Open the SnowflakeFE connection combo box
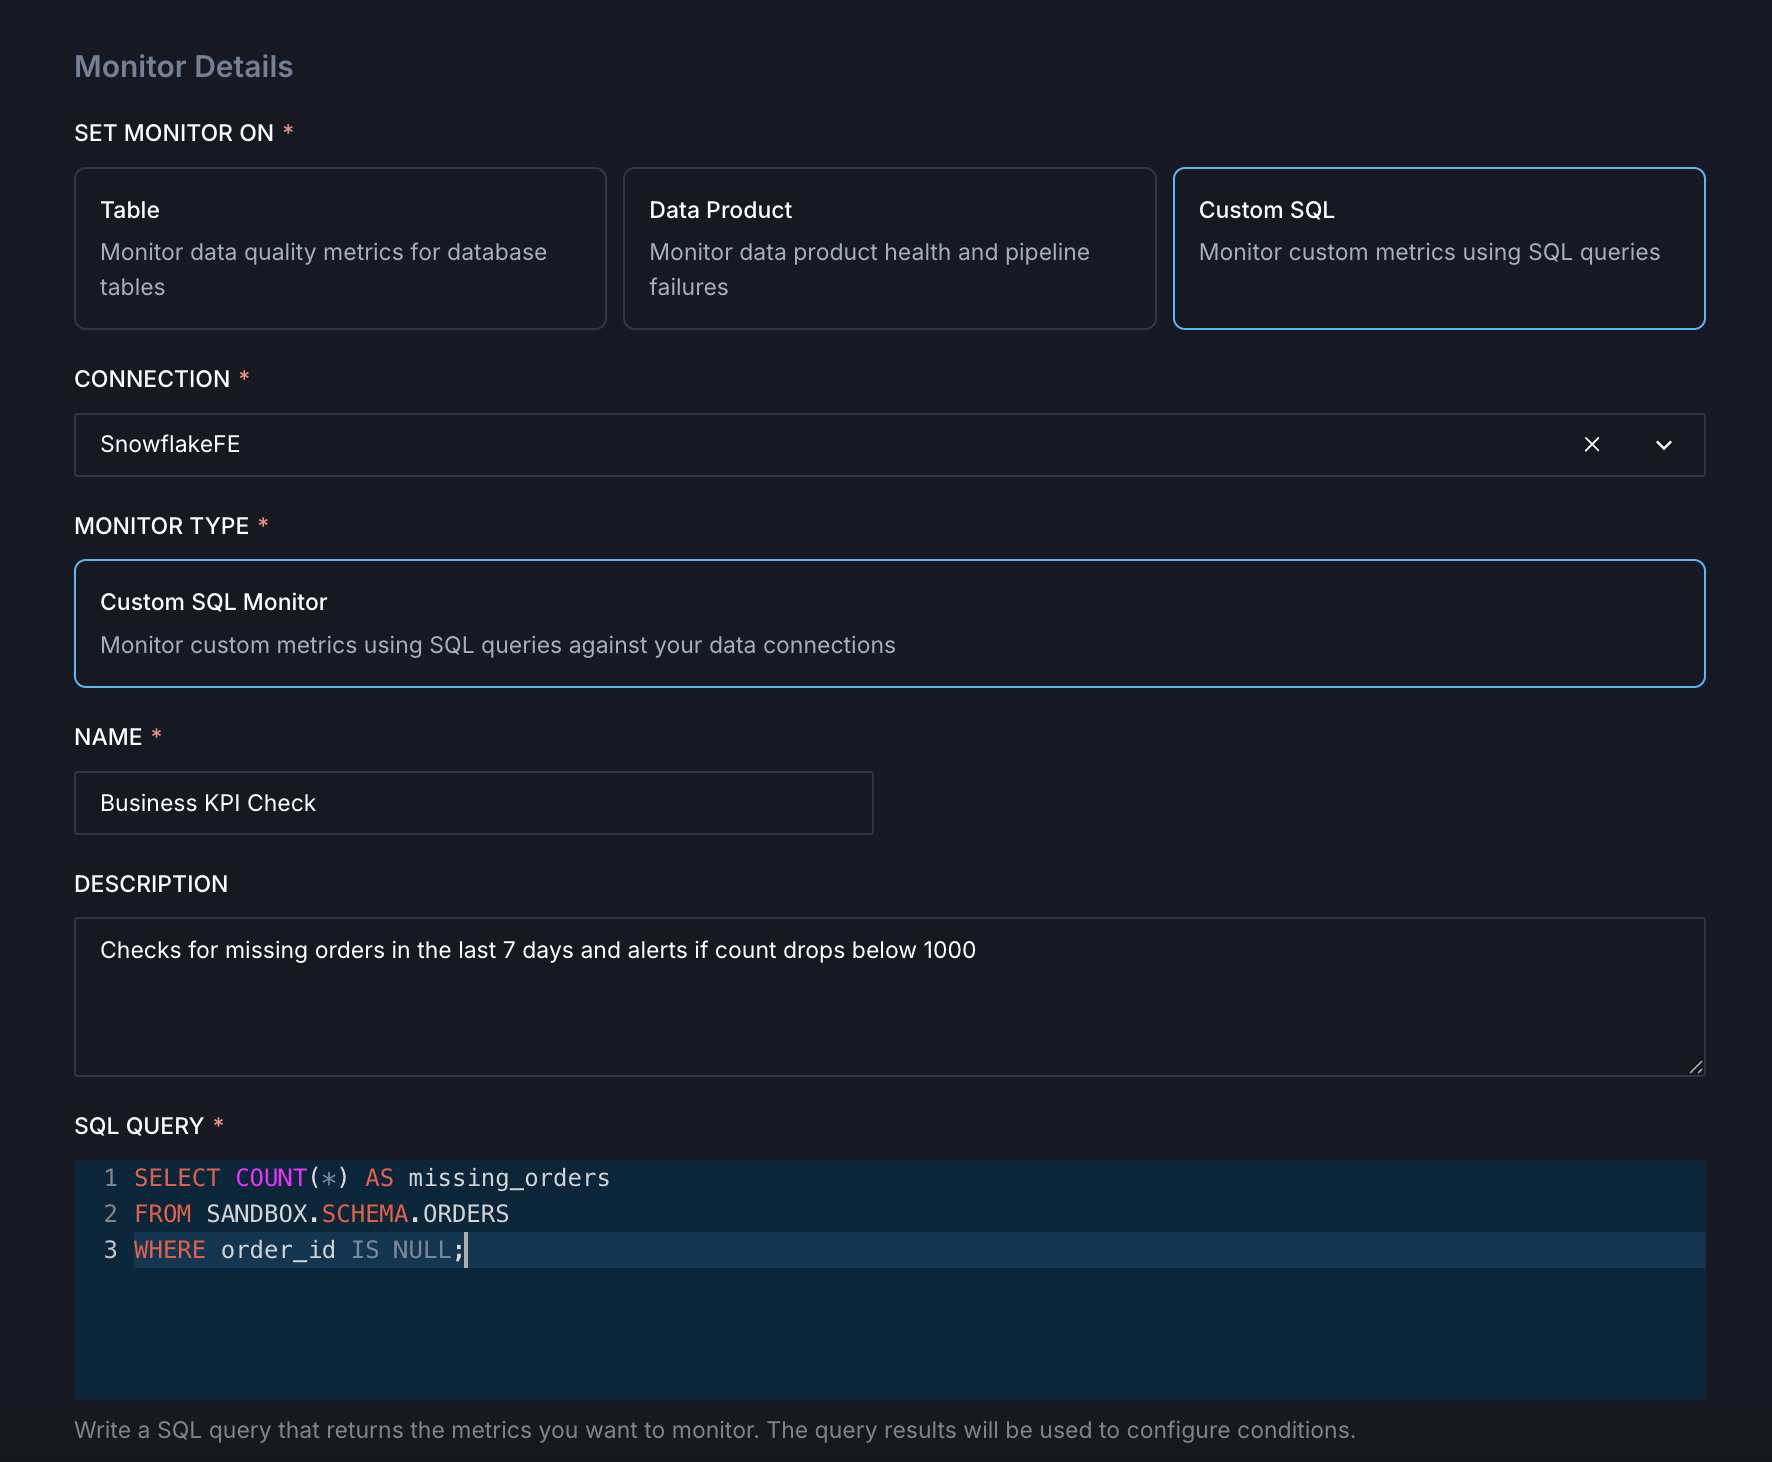The image size is (1772, 1462). click(x=800, y=445)
